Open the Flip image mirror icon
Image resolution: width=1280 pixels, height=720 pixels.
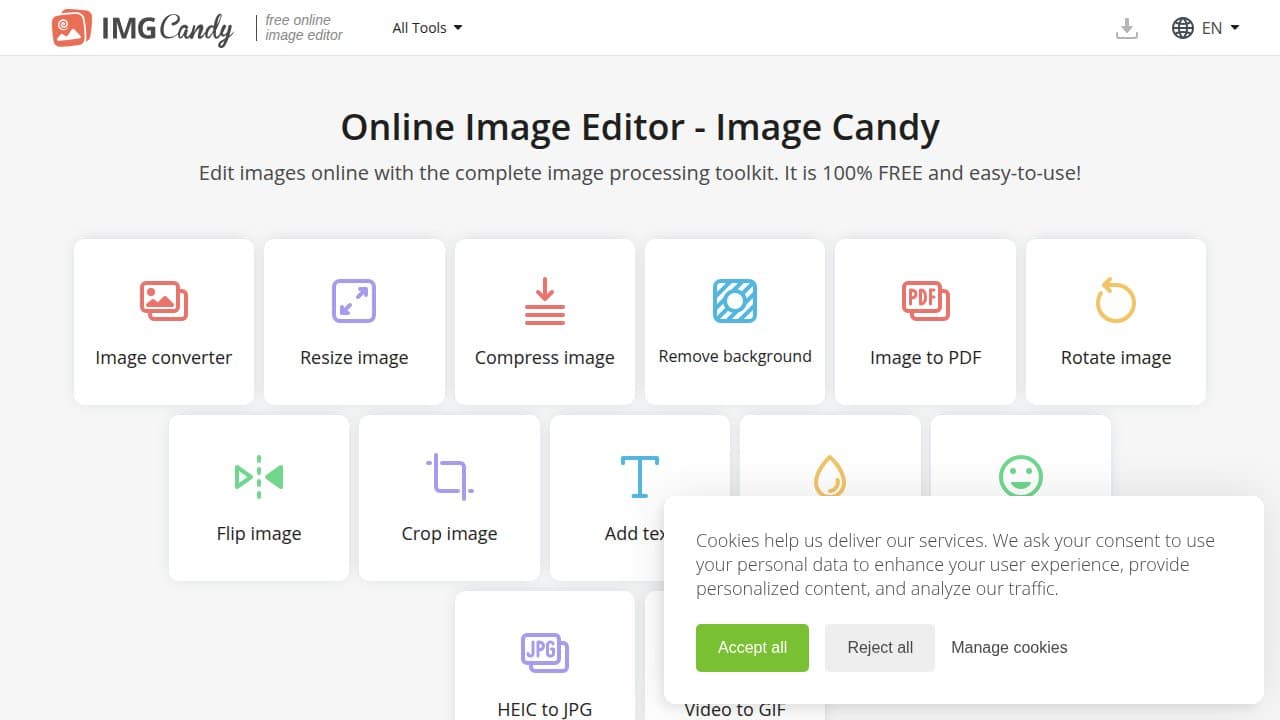point(259,477)
